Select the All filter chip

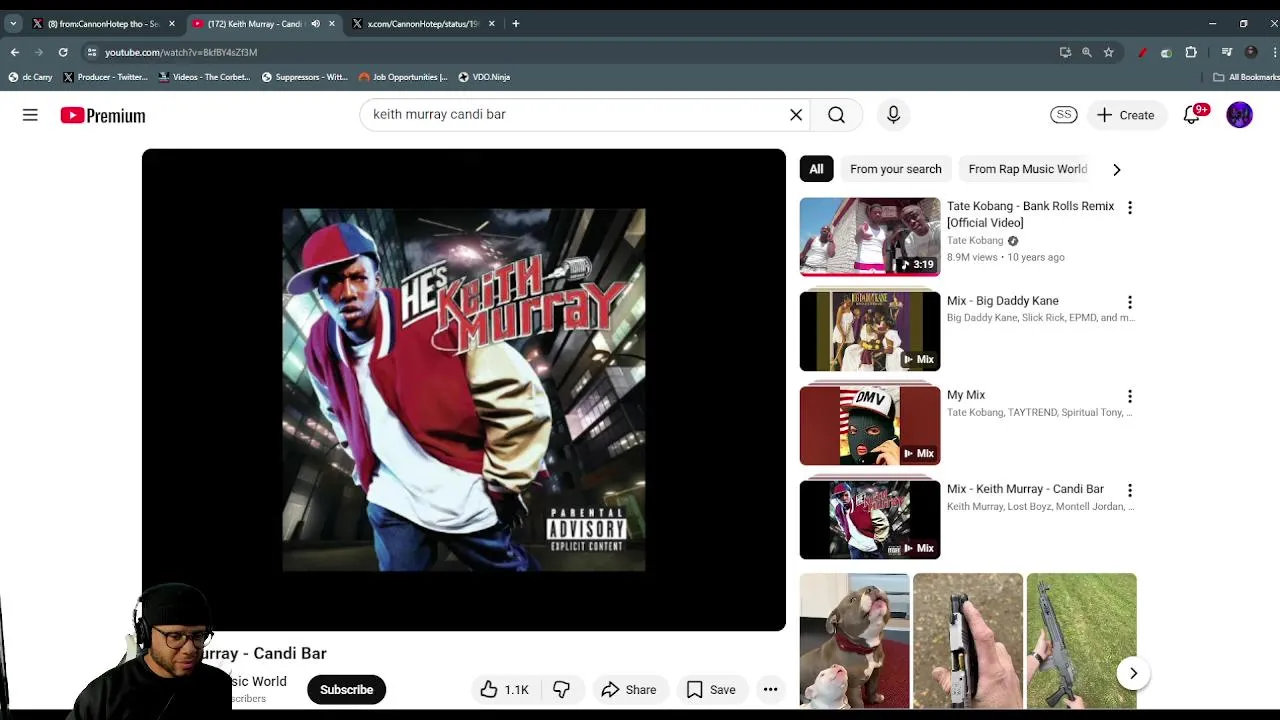(816, 169)
